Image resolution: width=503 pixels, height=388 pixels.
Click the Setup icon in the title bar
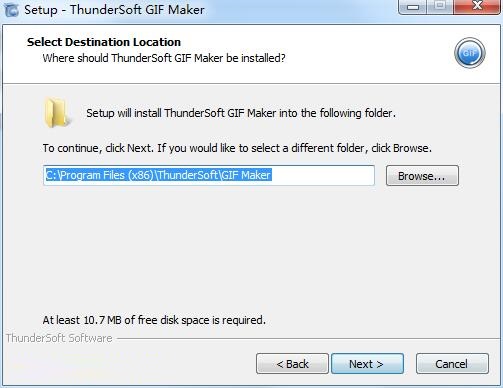coord(12,9)
